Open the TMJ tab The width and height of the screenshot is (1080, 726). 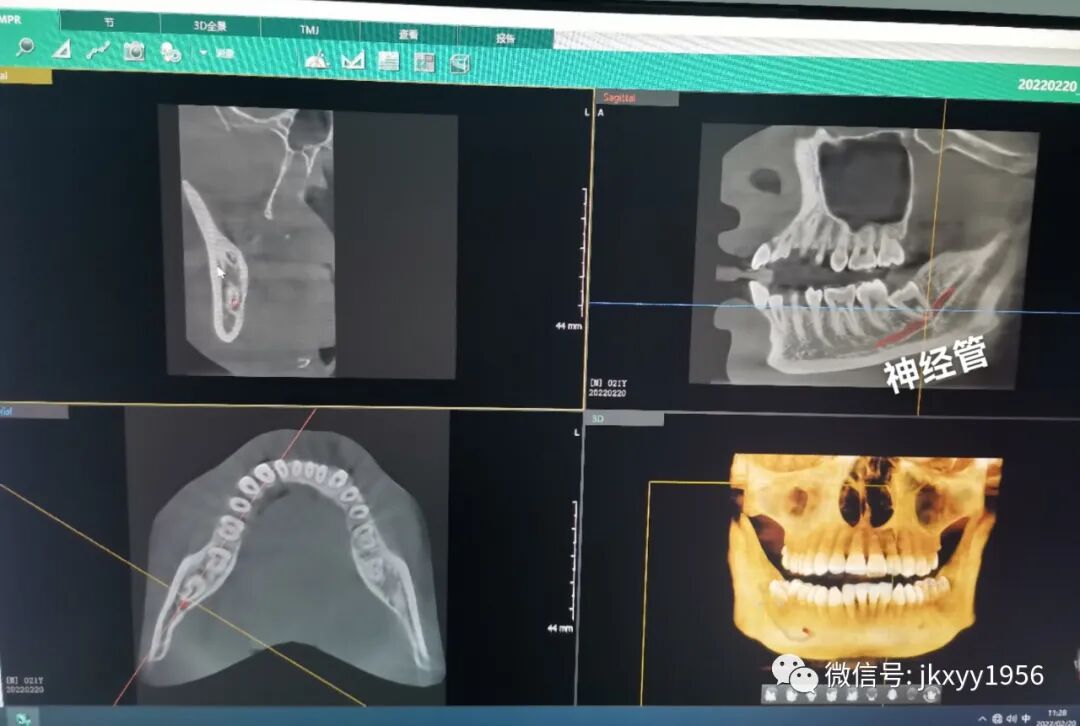pyautogui.click(x=310, y=30)
